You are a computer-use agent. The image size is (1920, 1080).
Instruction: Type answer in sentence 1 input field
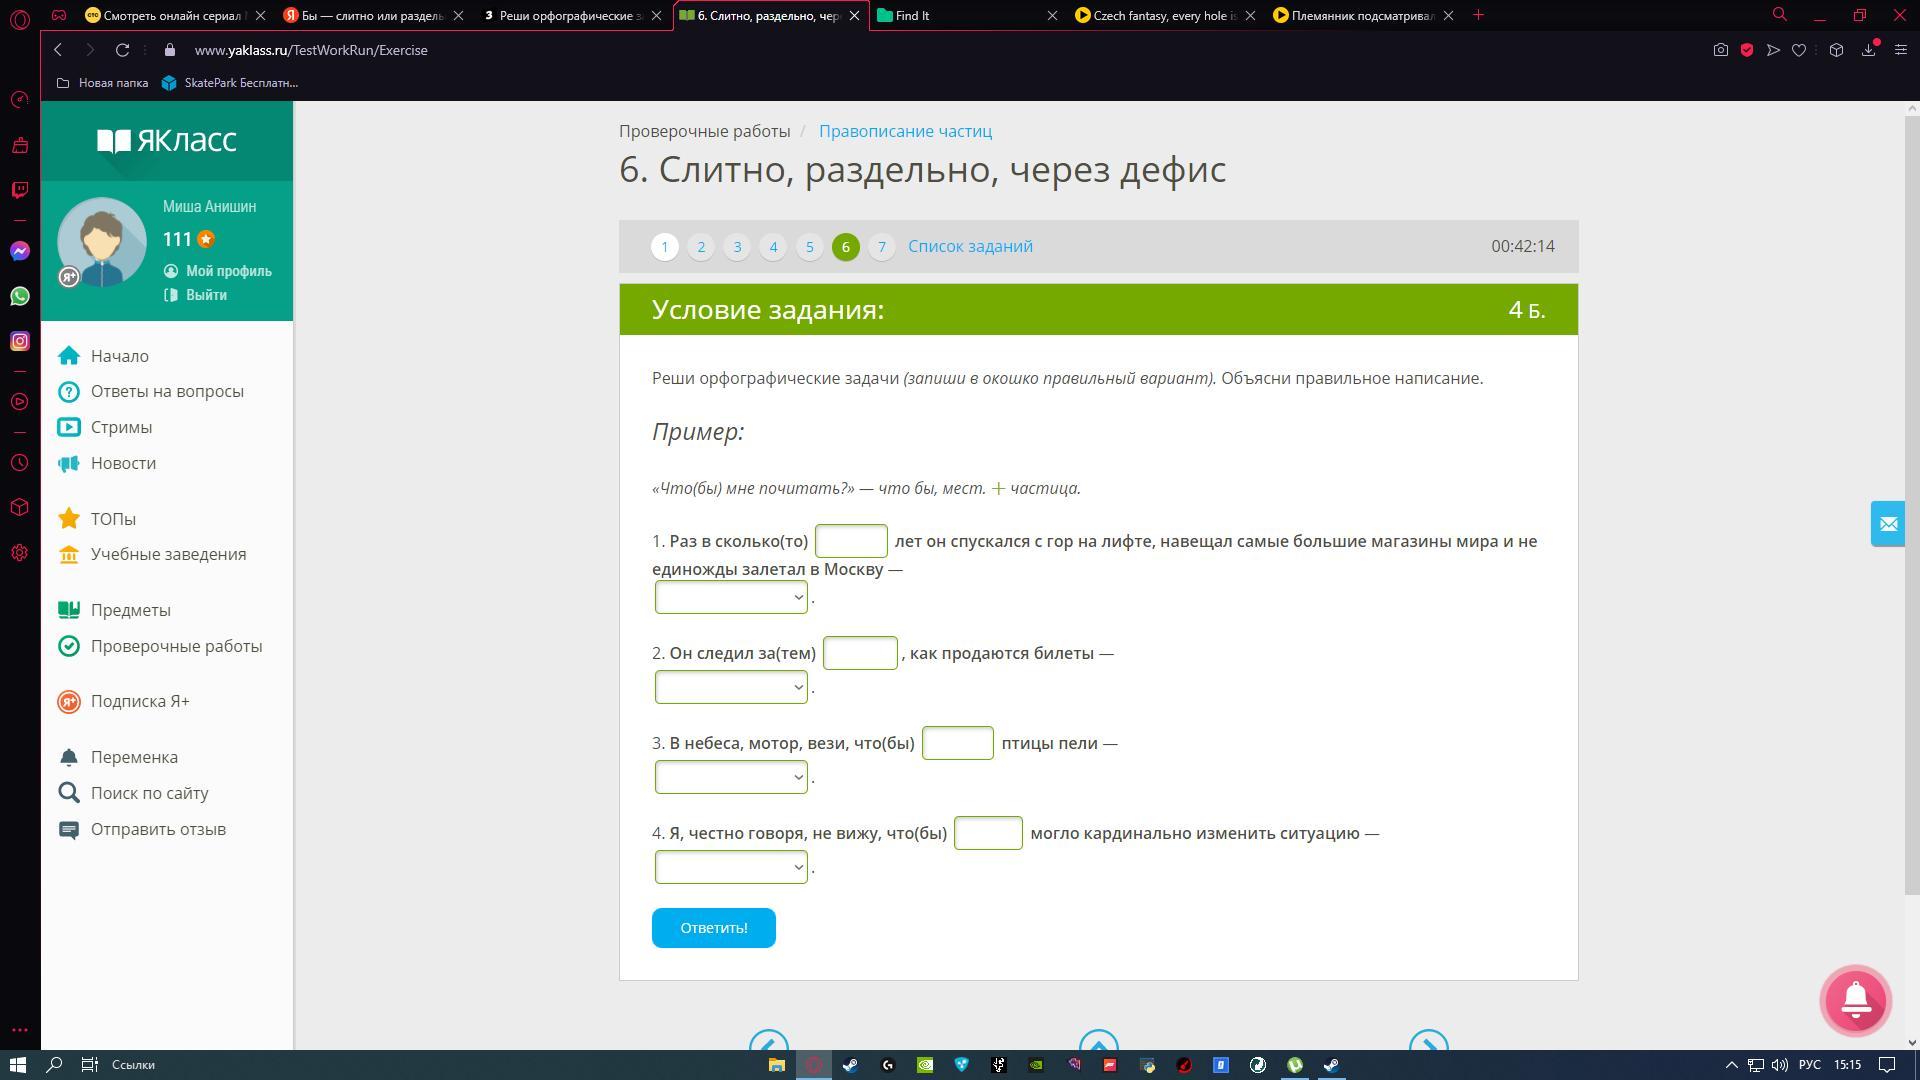(851, 541)
